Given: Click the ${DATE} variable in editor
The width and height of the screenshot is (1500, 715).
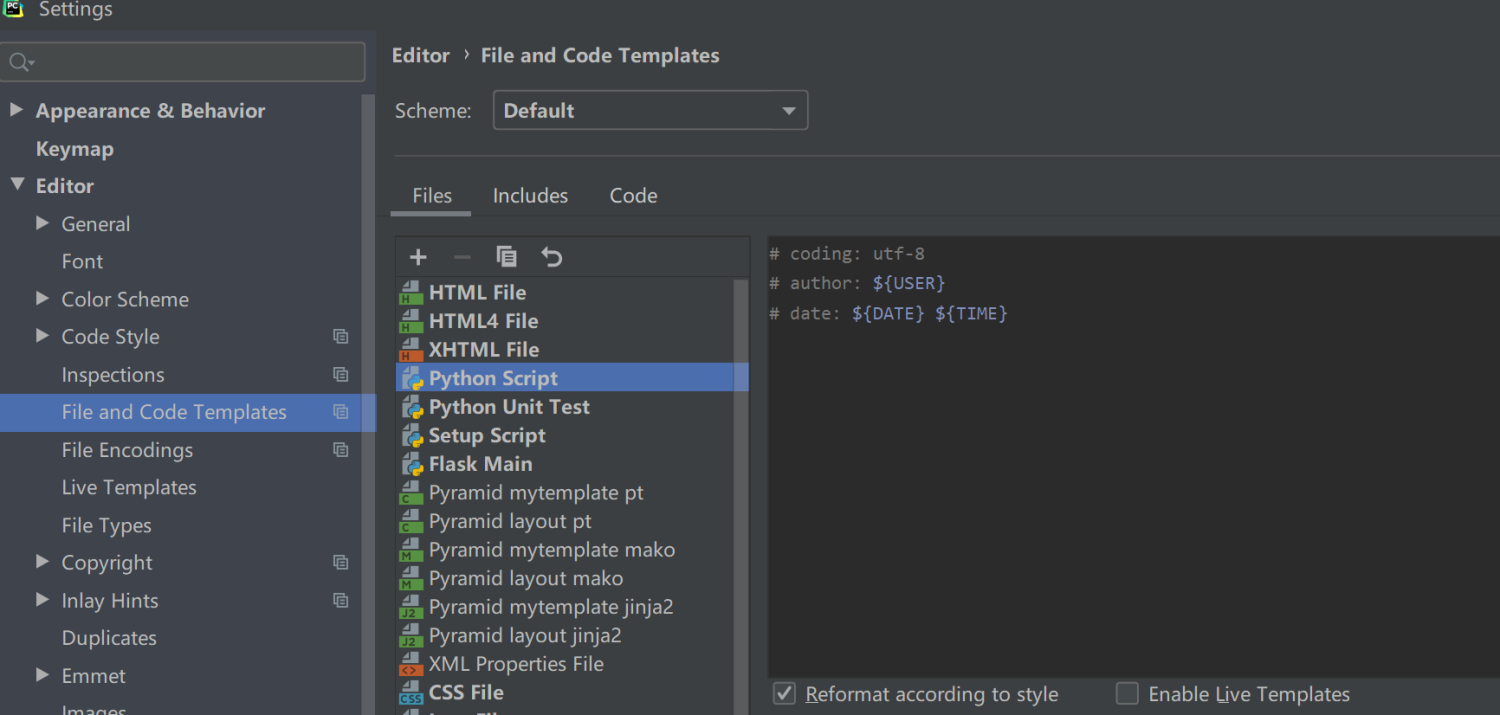Looking at the screenshot, I should click(888, 313).
